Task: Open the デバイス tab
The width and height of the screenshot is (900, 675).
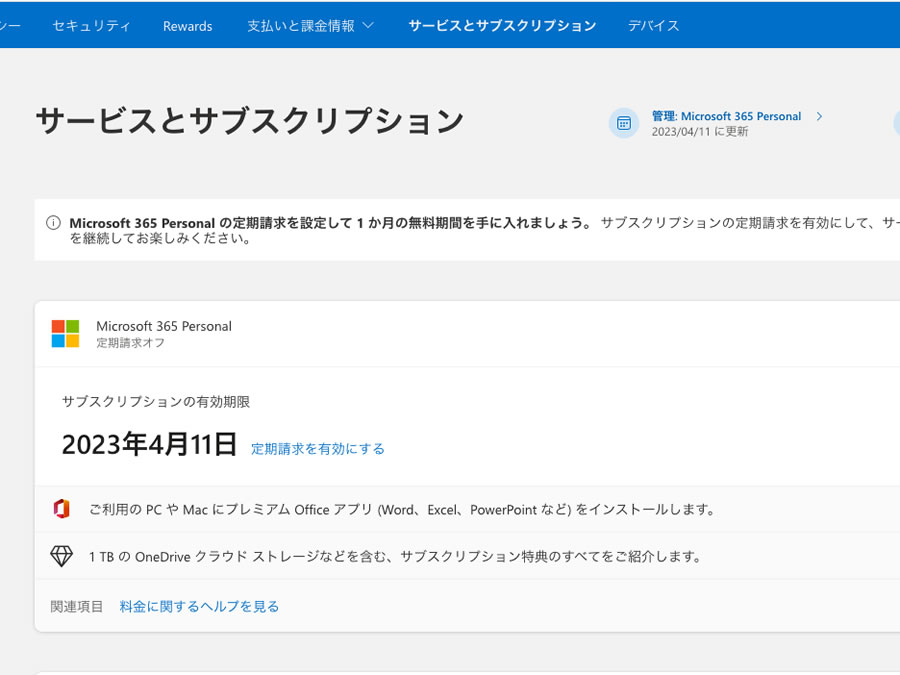Action: [653, 26]
